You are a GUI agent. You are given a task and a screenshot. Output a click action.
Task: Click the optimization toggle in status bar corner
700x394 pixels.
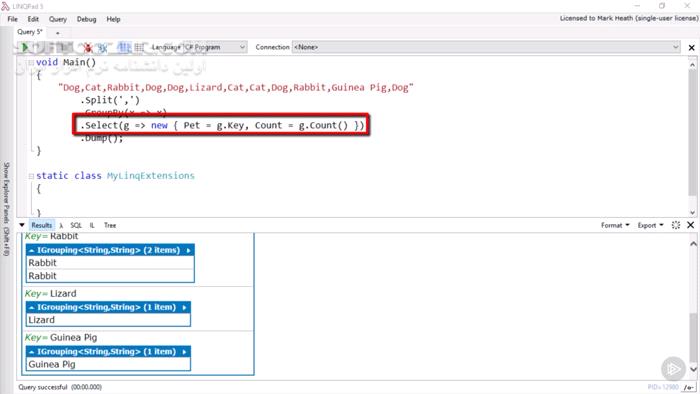[688, 387]
